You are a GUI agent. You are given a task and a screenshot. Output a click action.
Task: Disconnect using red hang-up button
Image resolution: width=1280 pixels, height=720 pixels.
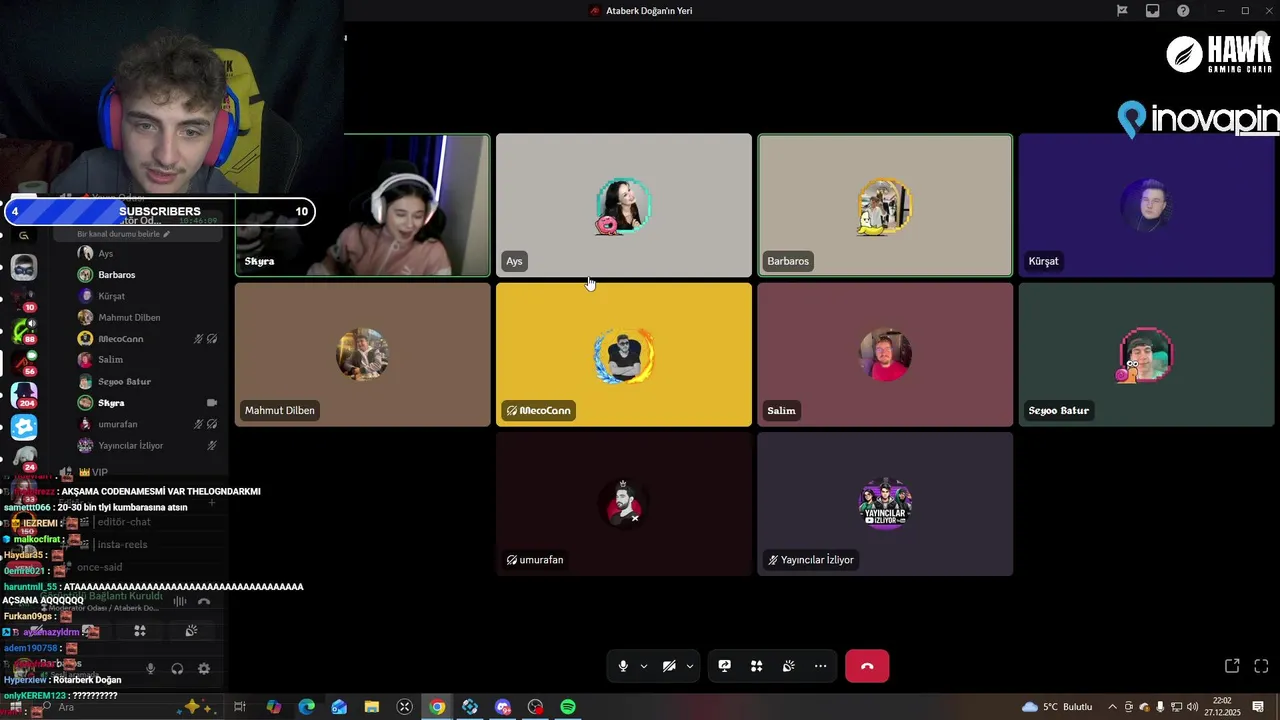[867, 666]
